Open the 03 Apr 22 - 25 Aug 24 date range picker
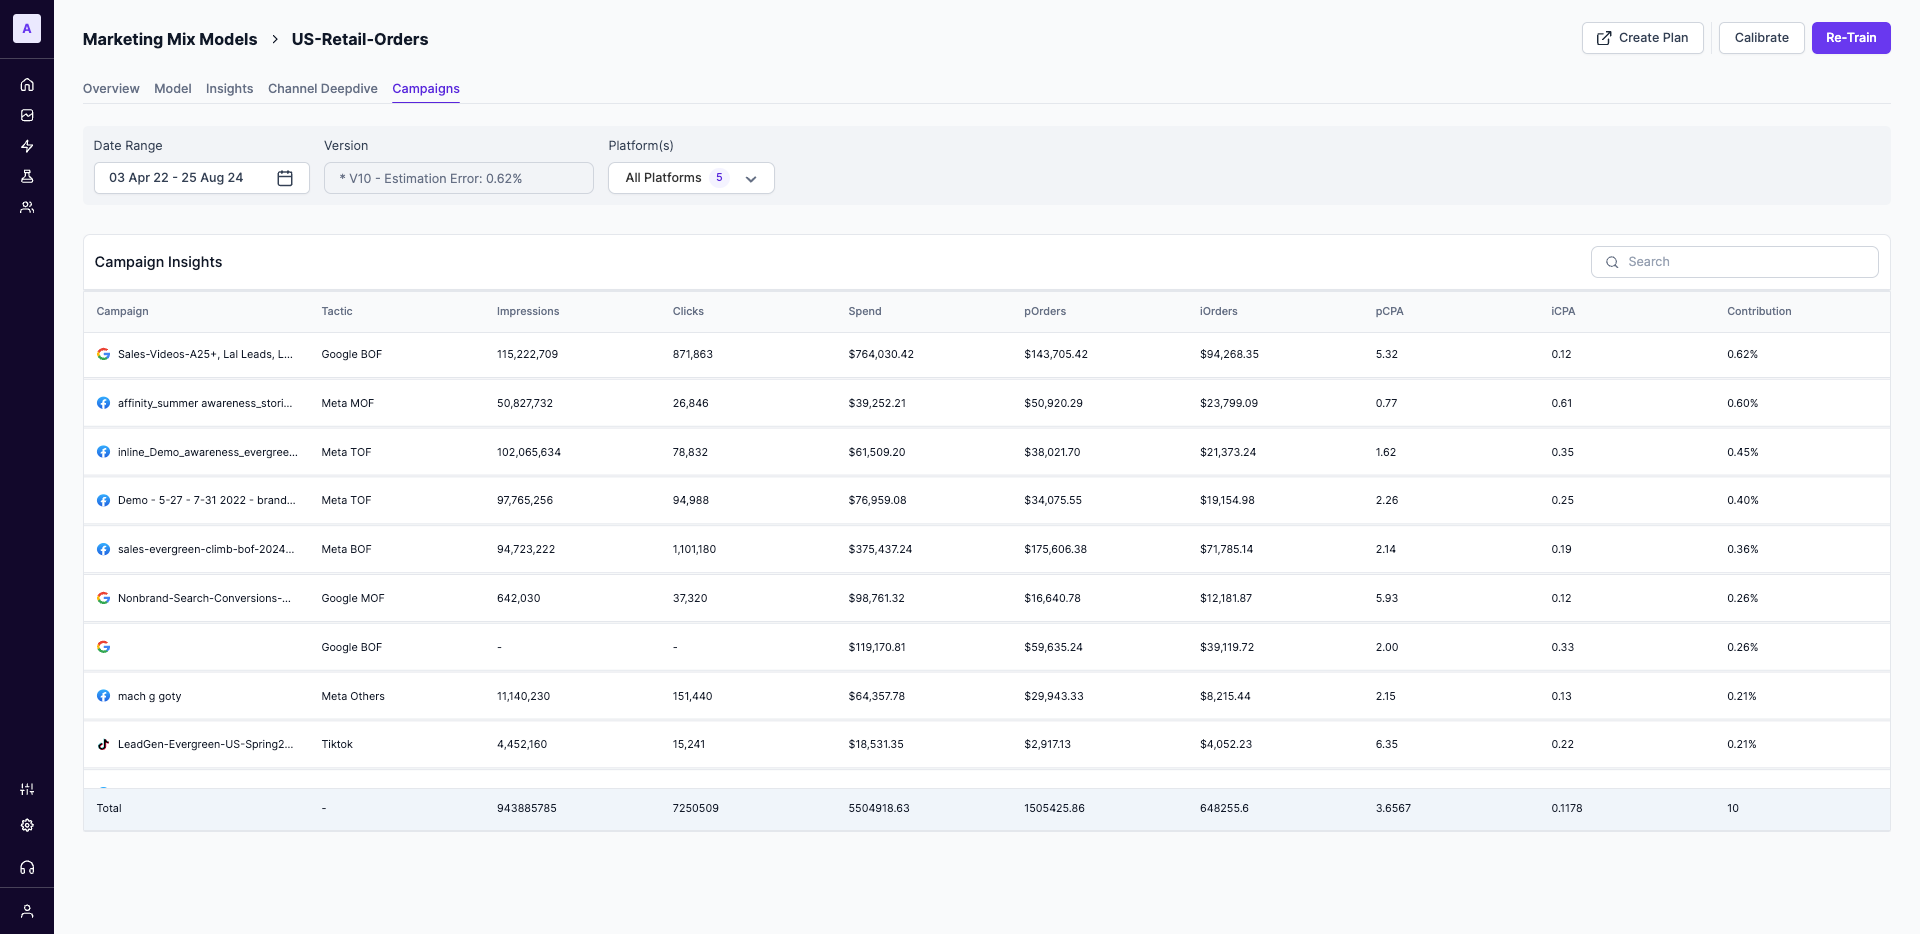 pyautogui.click(x=202, y=178)
